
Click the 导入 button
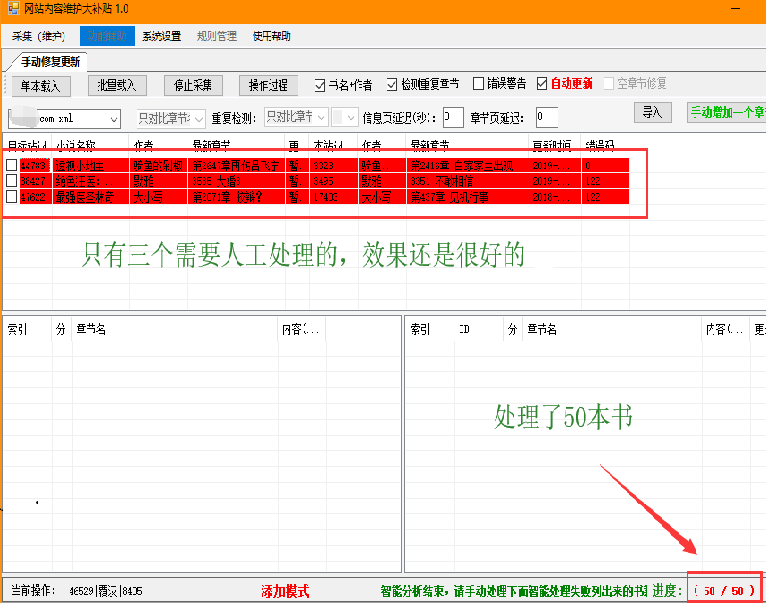pos(654,113)
